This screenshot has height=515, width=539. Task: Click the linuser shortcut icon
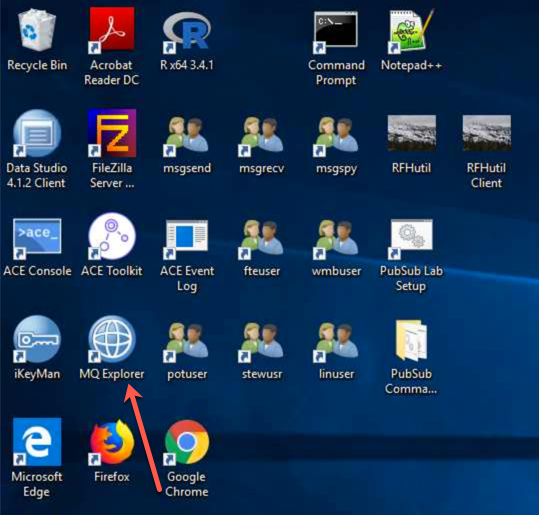click(336, 342)
